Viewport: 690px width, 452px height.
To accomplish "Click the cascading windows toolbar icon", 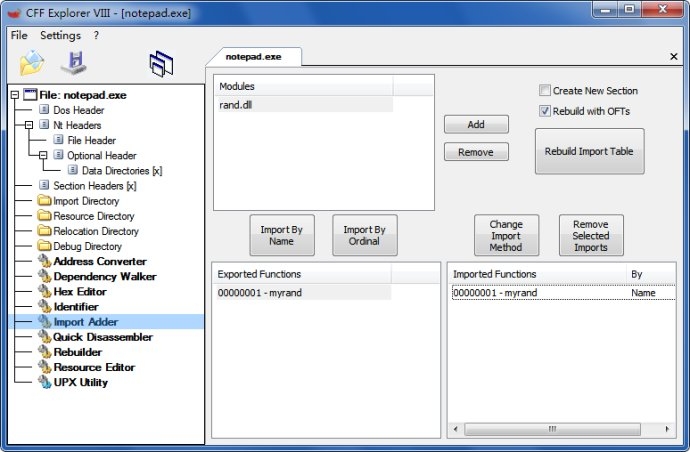I will [161, 64].
